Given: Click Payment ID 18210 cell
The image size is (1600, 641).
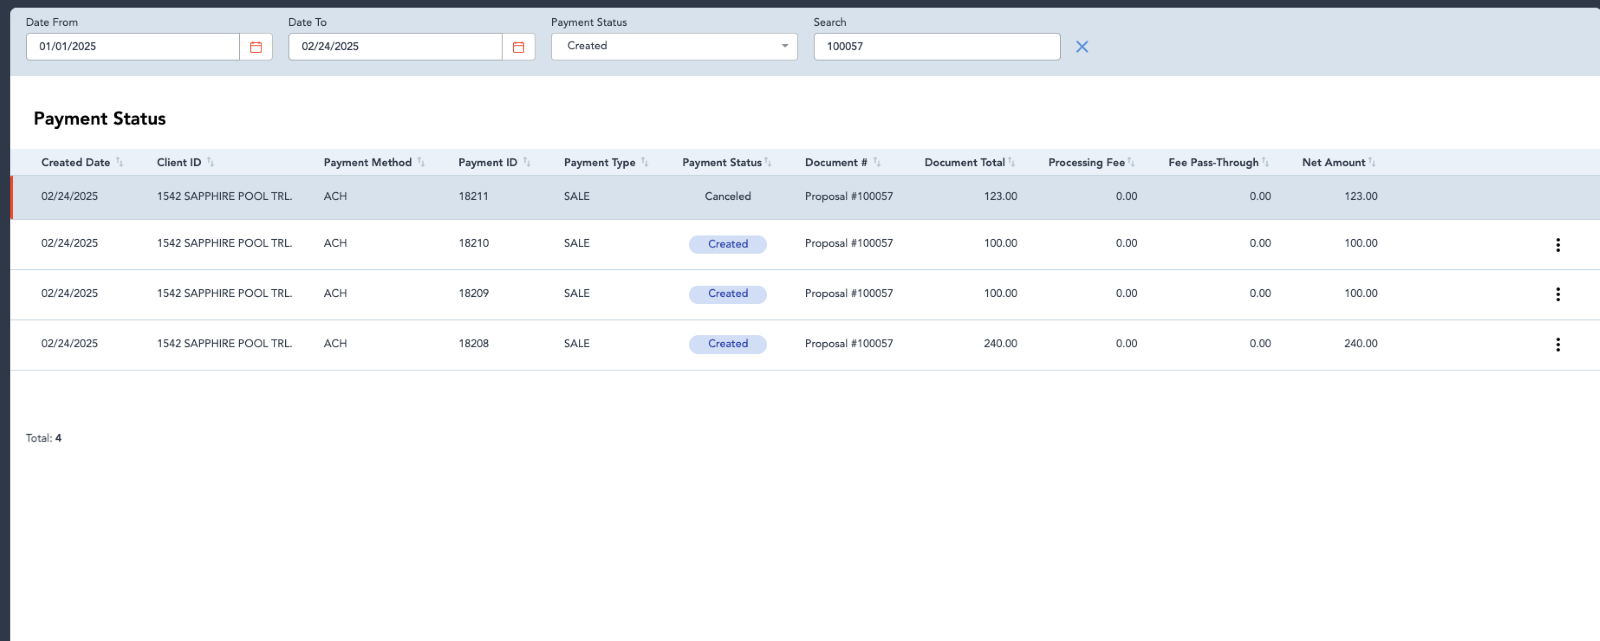Looking at the screenshot, I should (x=474, y=244).
